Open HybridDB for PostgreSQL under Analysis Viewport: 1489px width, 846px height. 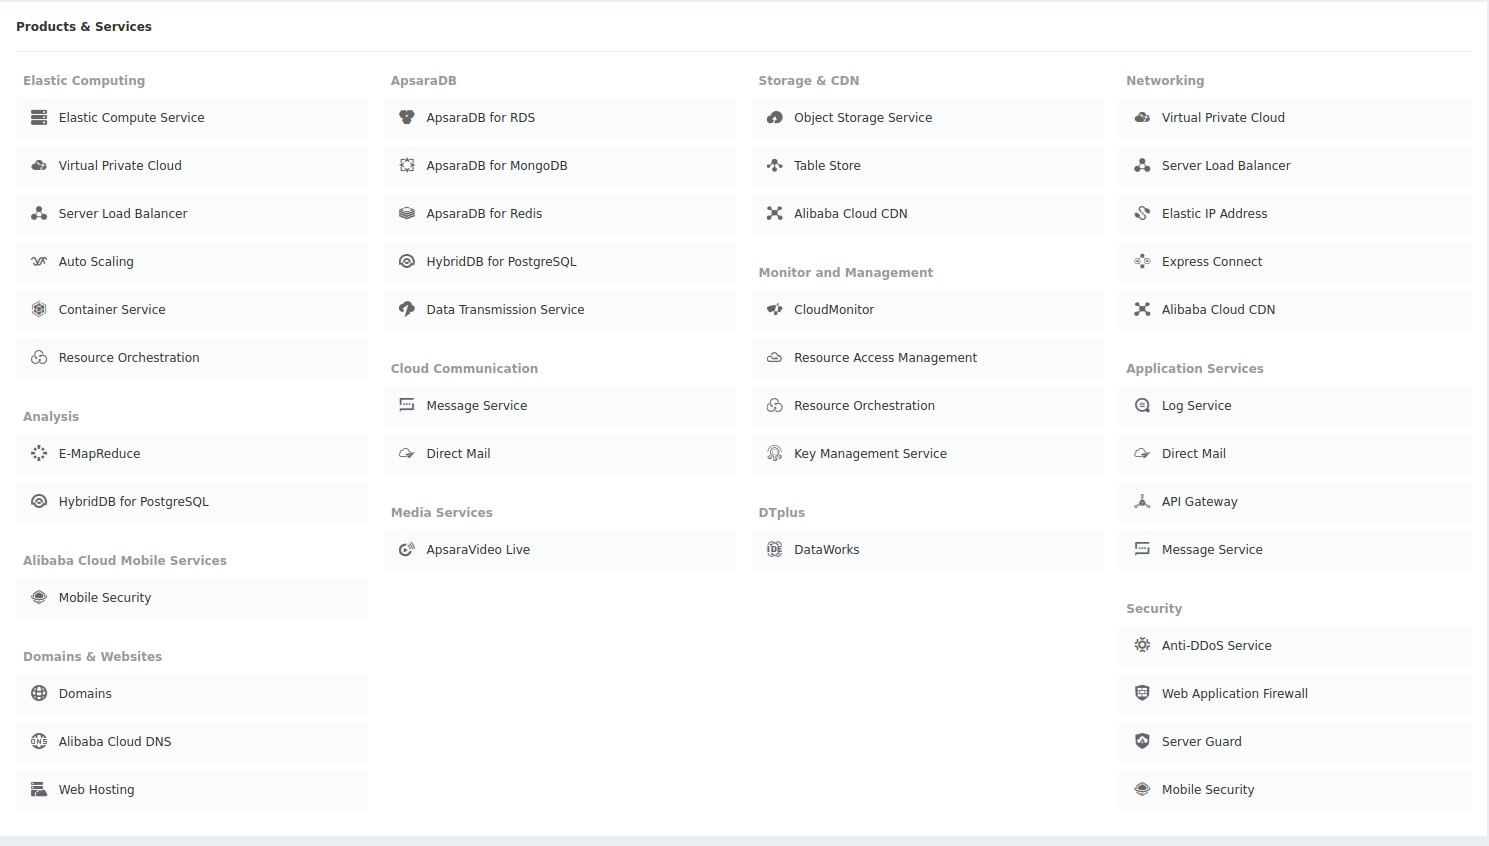click(192, 502)
